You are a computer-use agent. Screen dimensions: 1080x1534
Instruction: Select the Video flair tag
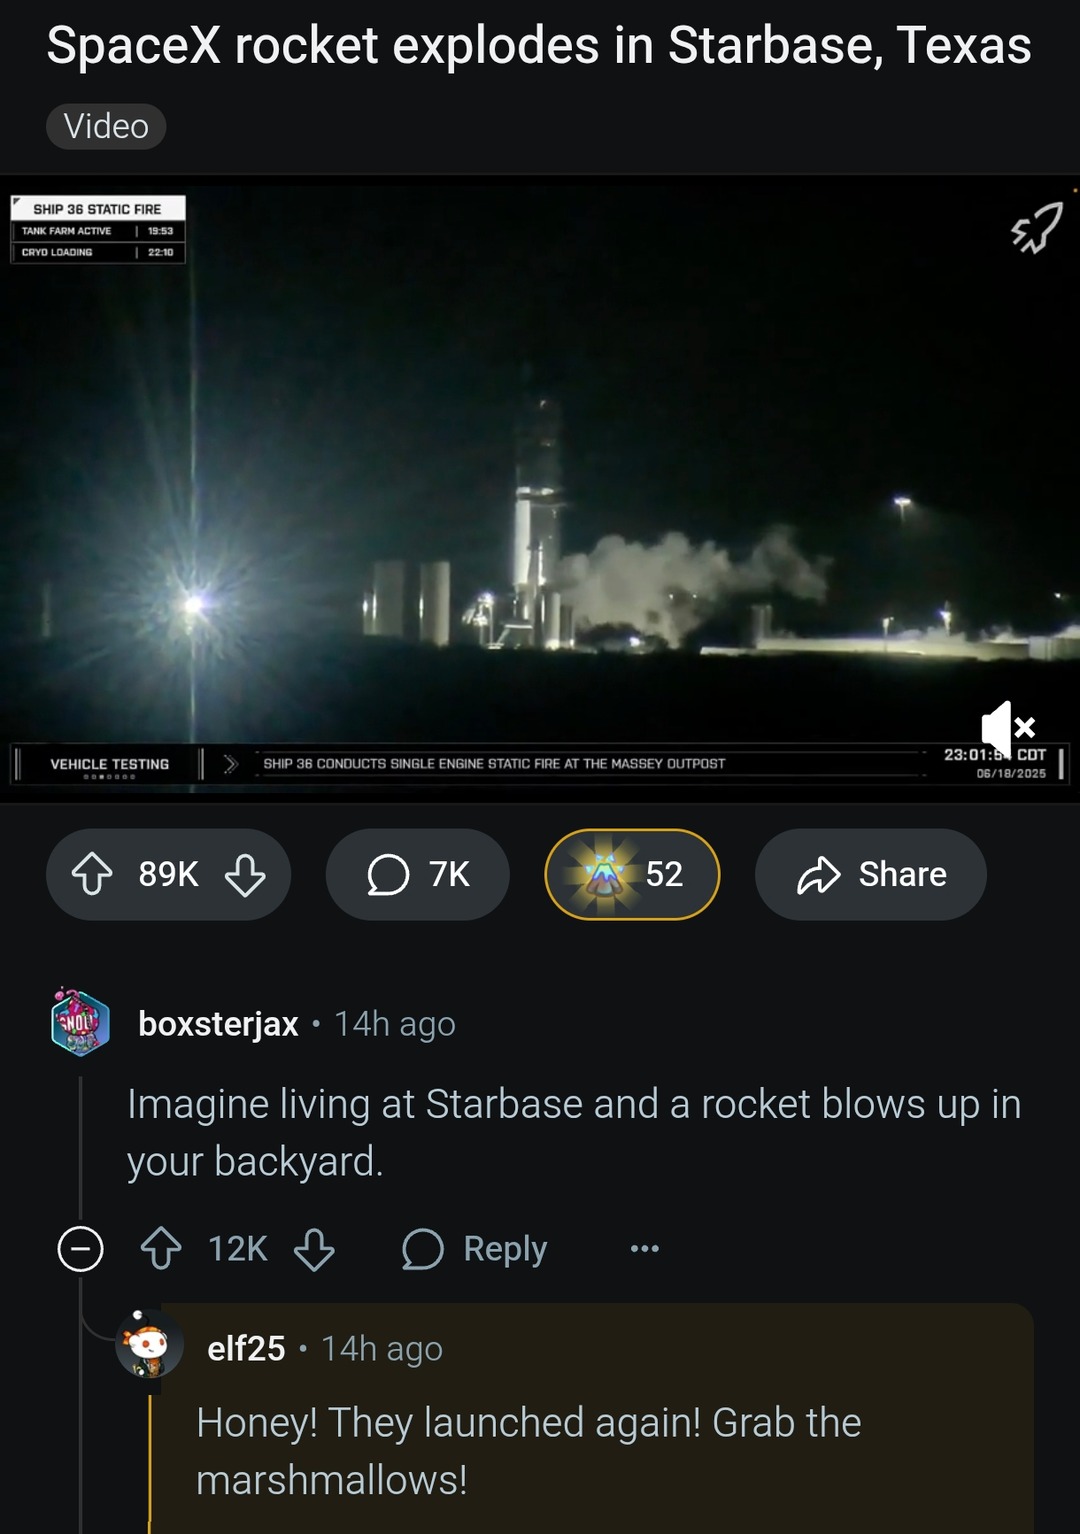point(105,126)
